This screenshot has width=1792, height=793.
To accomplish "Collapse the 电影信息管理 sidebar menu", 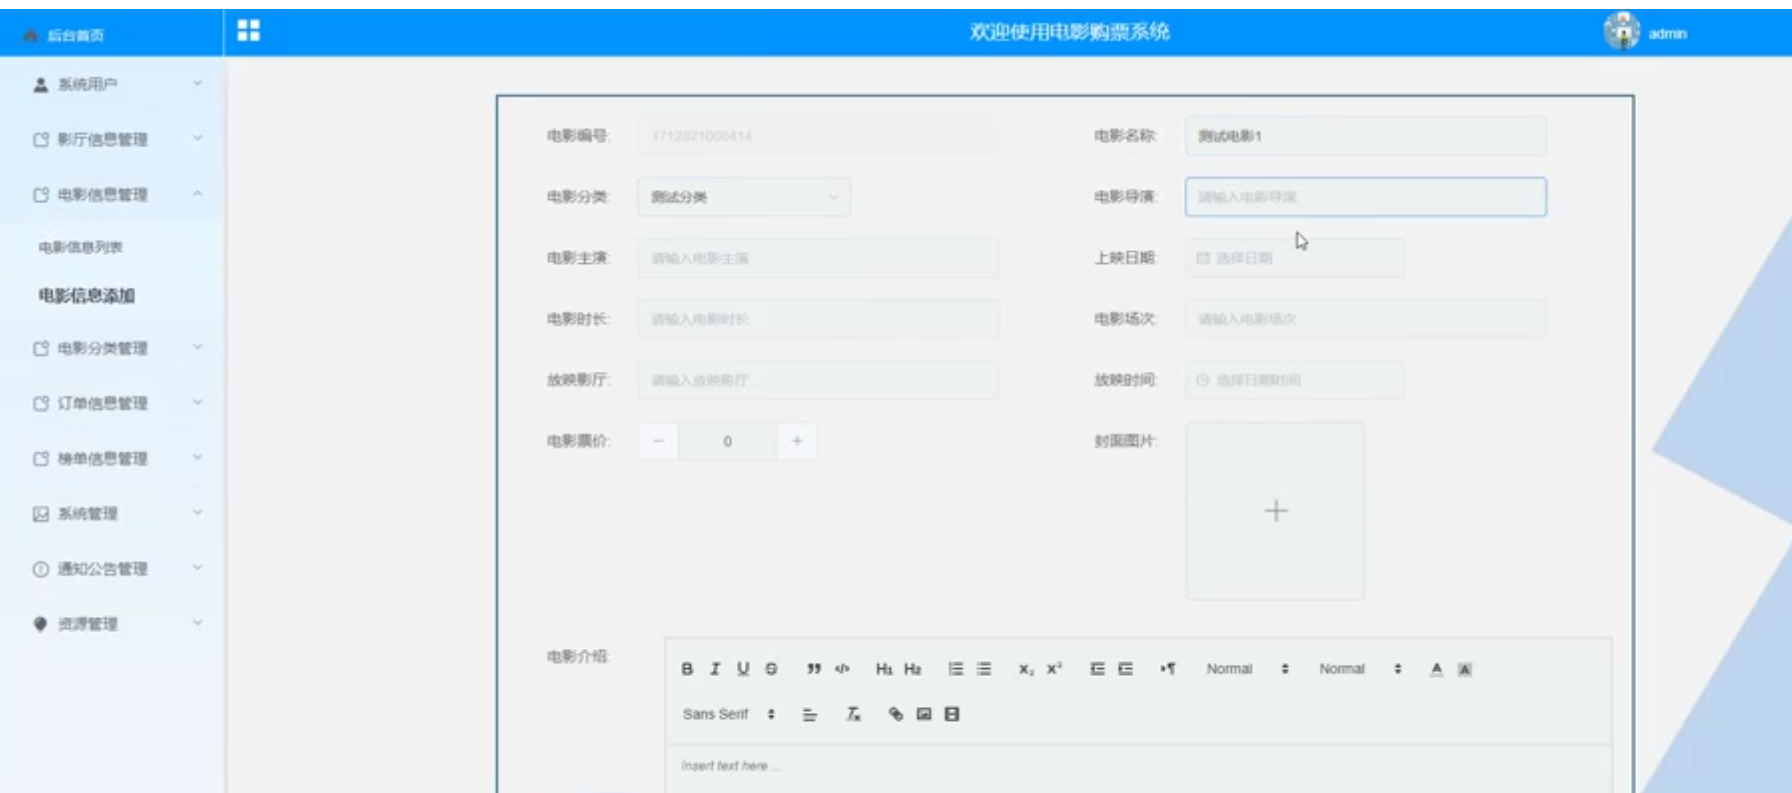I will (112, 194).
